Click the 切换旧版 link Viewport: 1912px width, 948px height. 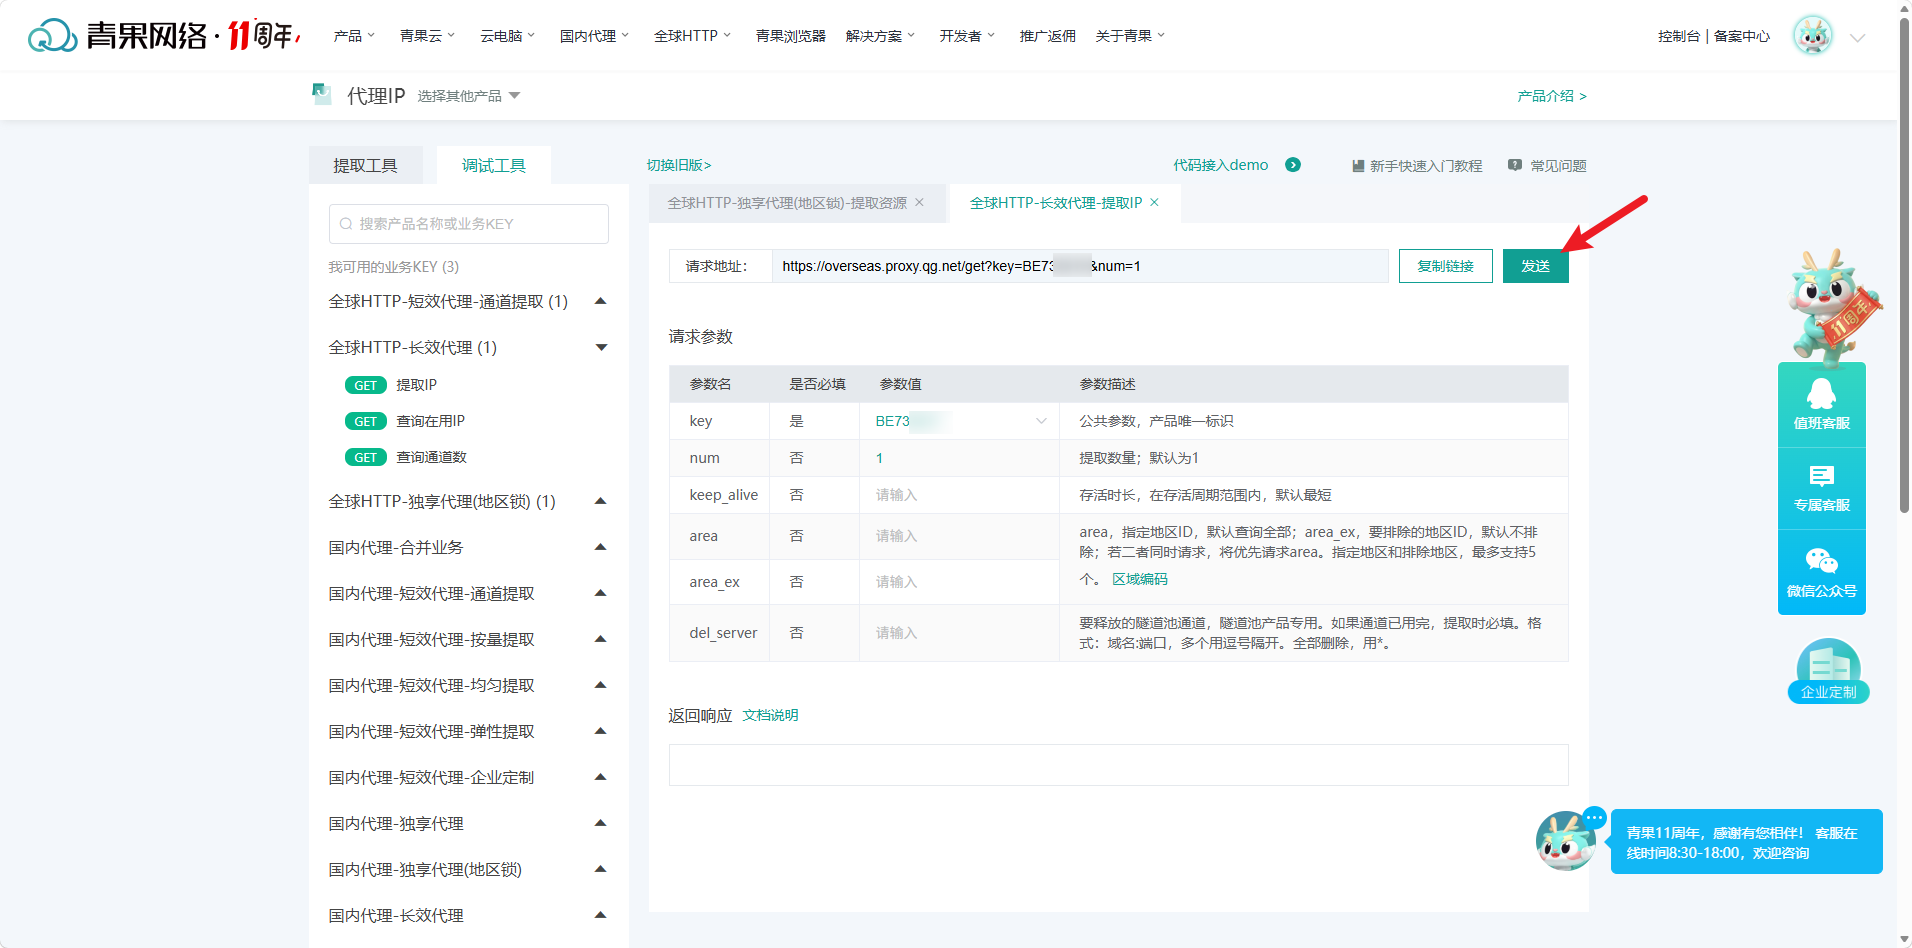(x=679, y=165)
